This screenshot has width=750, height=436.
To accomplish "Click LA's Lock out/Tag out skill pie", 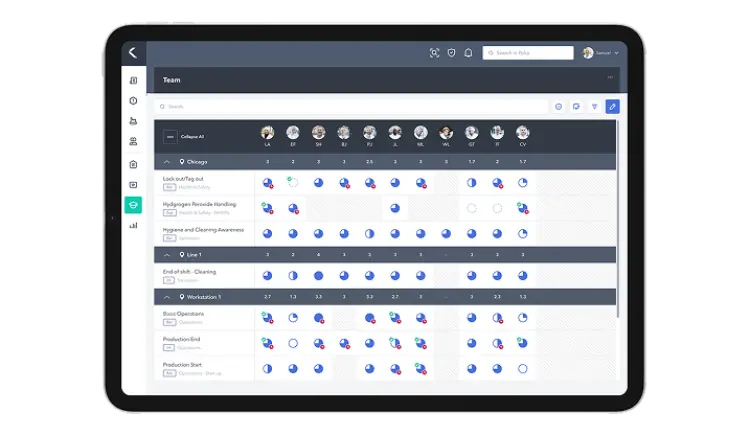I will coord(268,183).
